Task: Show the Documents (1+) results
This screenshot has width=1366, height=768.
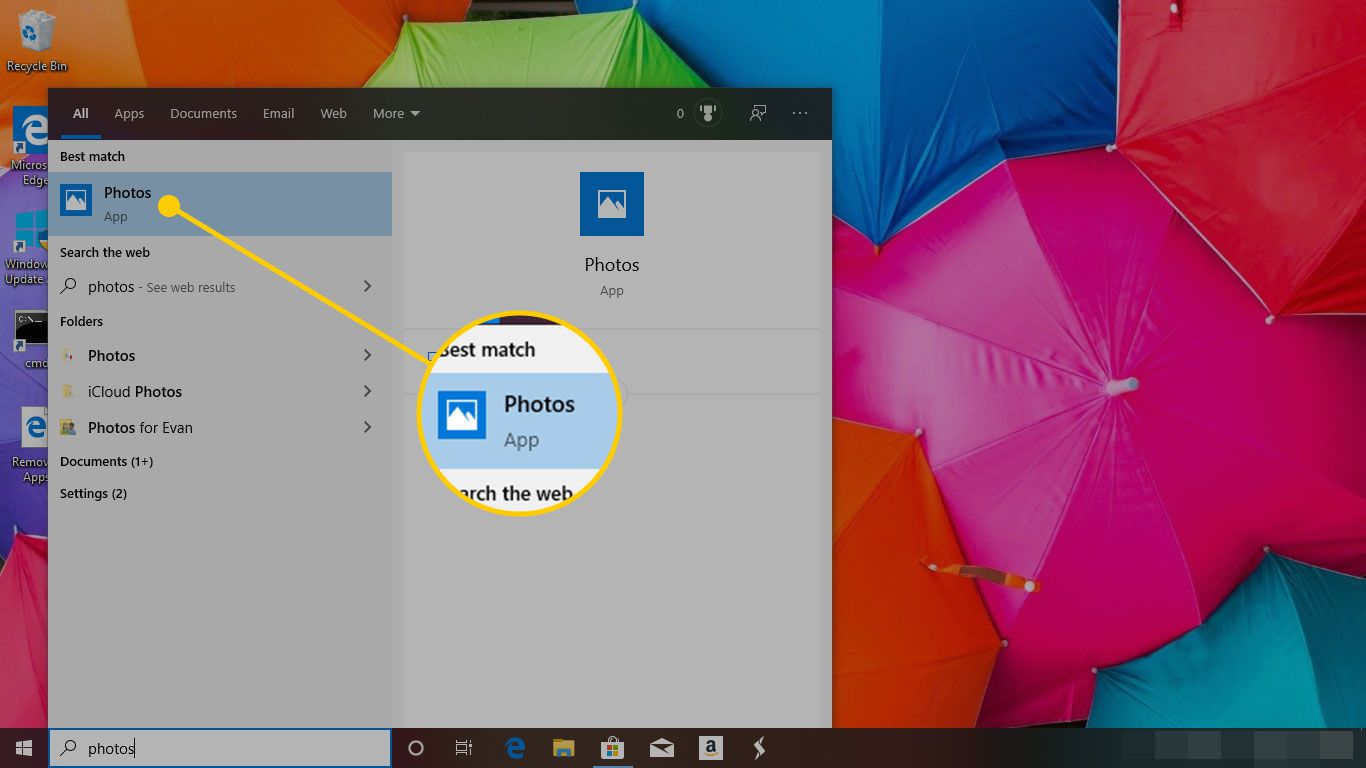Action: (106, 461)
